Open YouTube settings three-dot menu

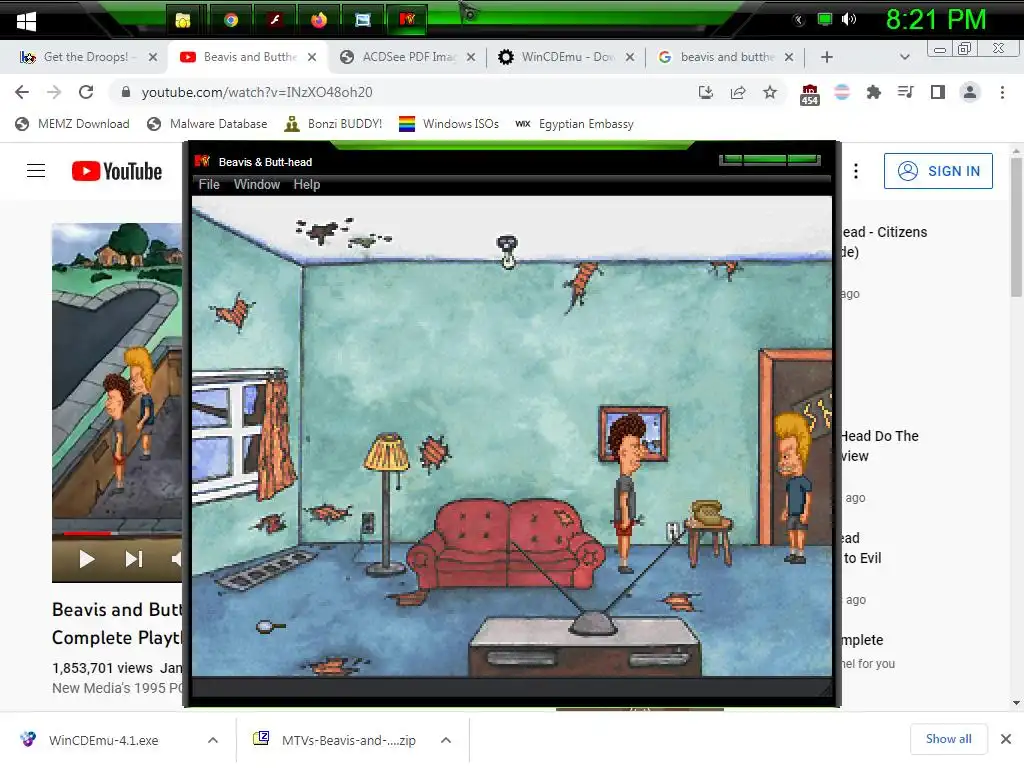tap(856, 171)
